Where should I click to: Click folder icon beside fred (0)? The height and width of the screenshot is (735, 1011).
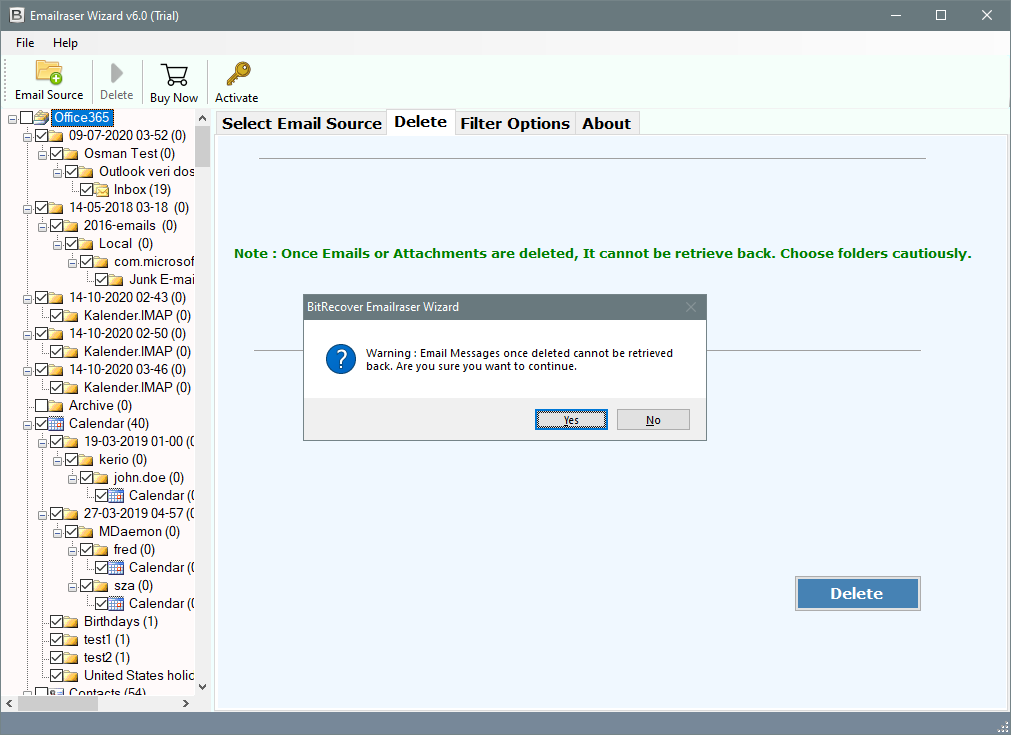coord(101,550)
